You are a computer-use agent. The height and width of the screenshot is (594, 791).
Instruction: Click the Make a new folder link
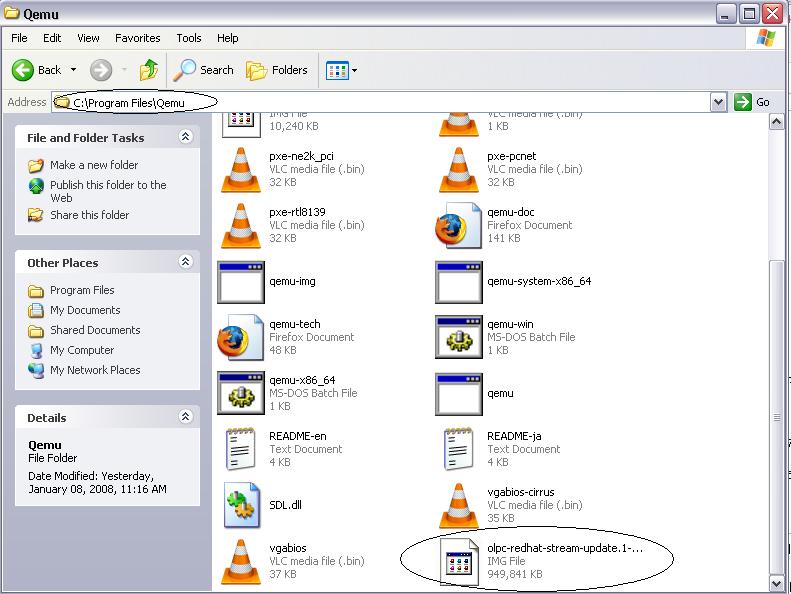pyautogui.click(x=94, y=165)
